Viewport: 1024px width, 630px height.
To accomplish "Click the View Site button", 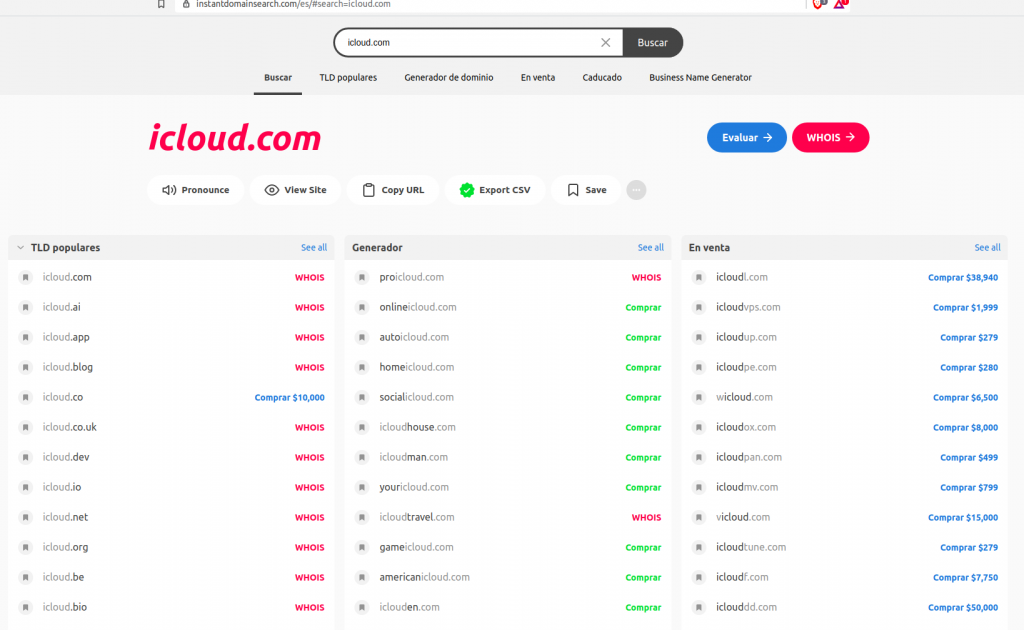I will (x=295, y=190).
